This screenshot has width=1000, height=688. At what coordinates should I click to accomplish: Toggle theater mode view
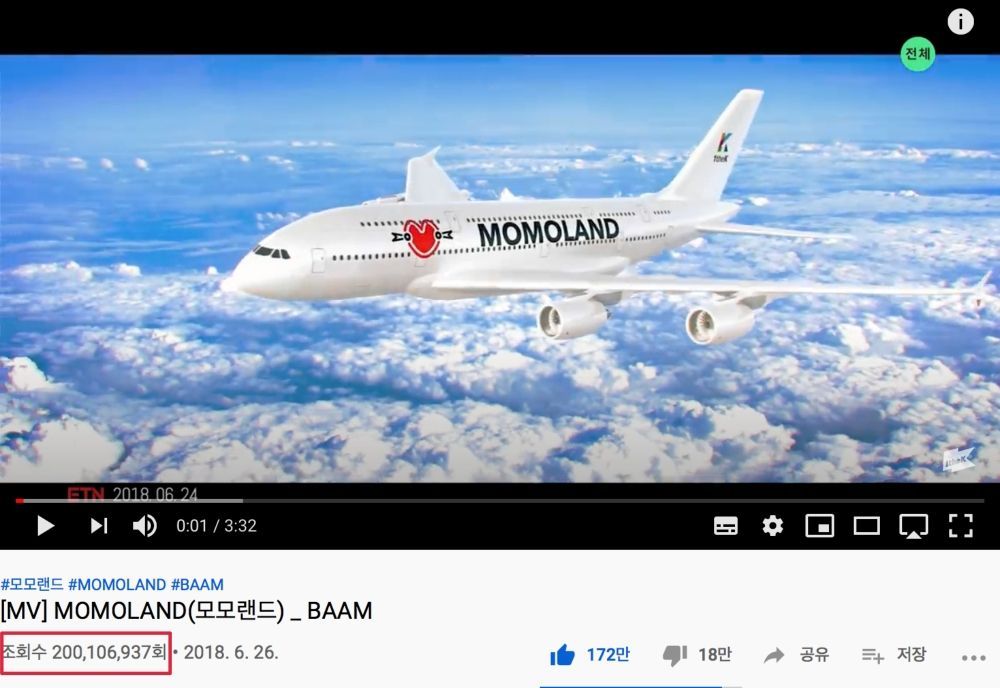point(867,526)
